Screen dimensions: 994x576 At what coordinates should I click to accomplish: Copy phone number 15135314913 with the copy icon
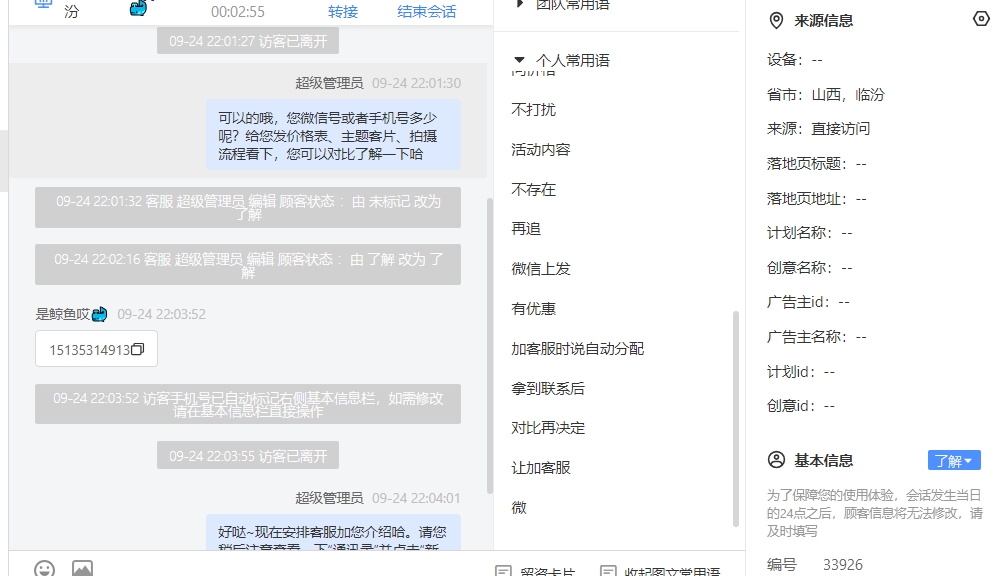(138, 349)
